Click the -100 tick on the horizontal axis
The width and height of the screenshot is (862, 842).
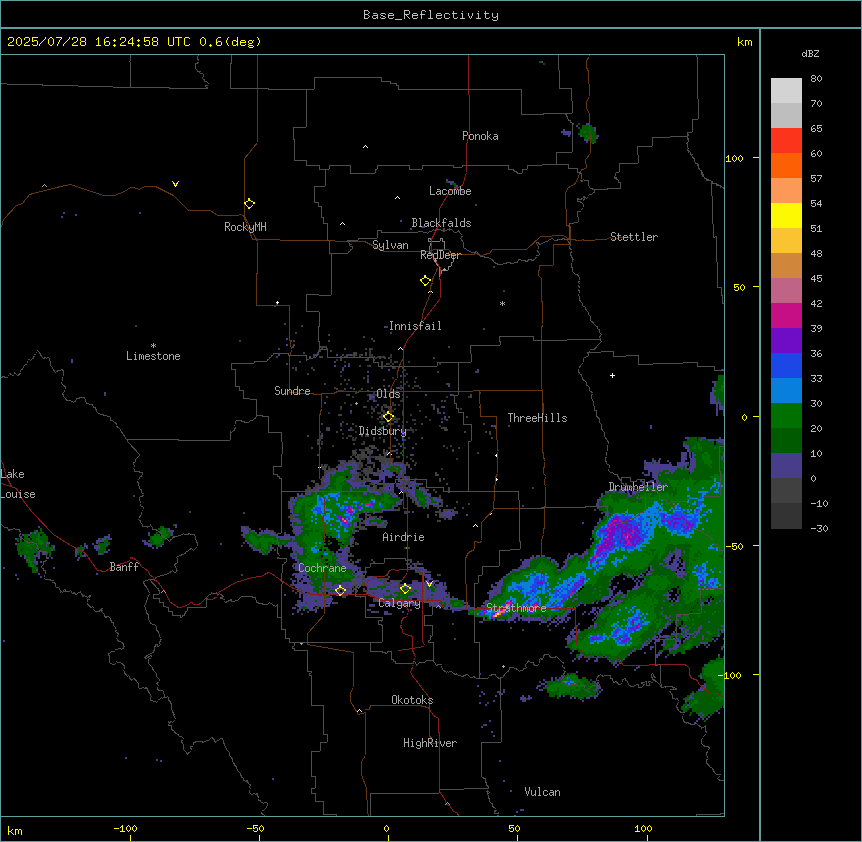coord(125,829)
